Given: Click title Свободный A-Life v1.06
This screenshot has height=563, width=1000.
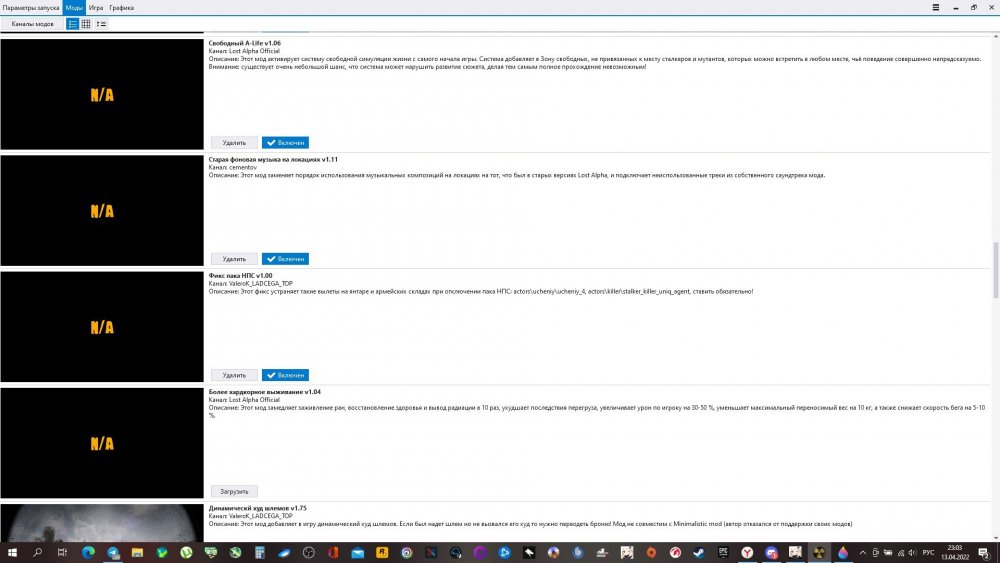Looking at the screenshot, I should pyautogui.click(x=245, y=43).
